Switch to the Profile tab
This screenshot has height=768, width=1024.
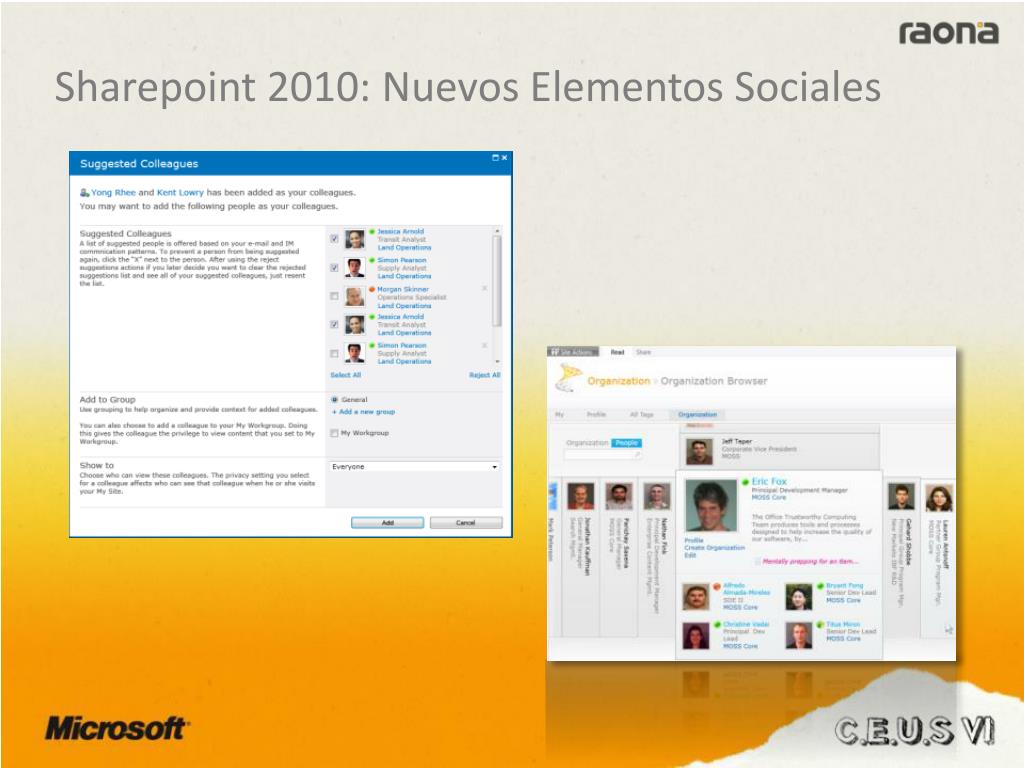click(x=596, y=415)
